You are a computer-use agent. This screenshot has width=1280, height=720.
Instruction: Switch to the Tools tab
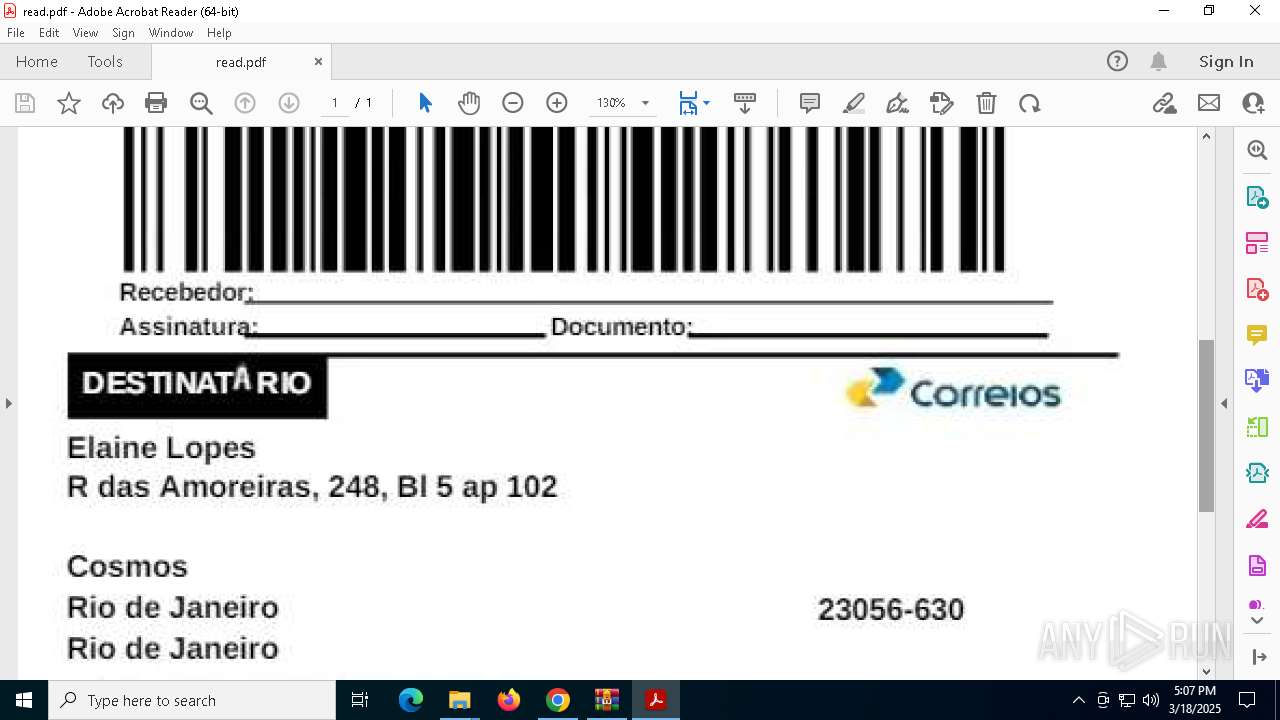point(105,61)
